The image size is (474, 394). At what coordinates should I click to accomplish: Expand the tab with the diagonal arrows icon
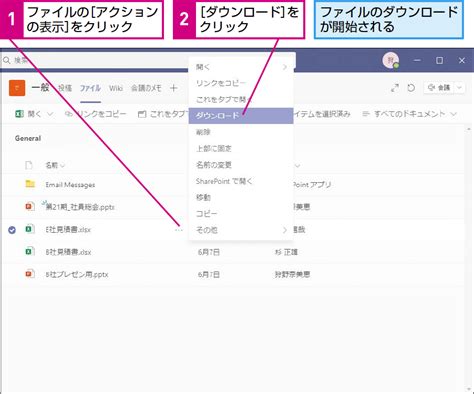coord(395,88)
